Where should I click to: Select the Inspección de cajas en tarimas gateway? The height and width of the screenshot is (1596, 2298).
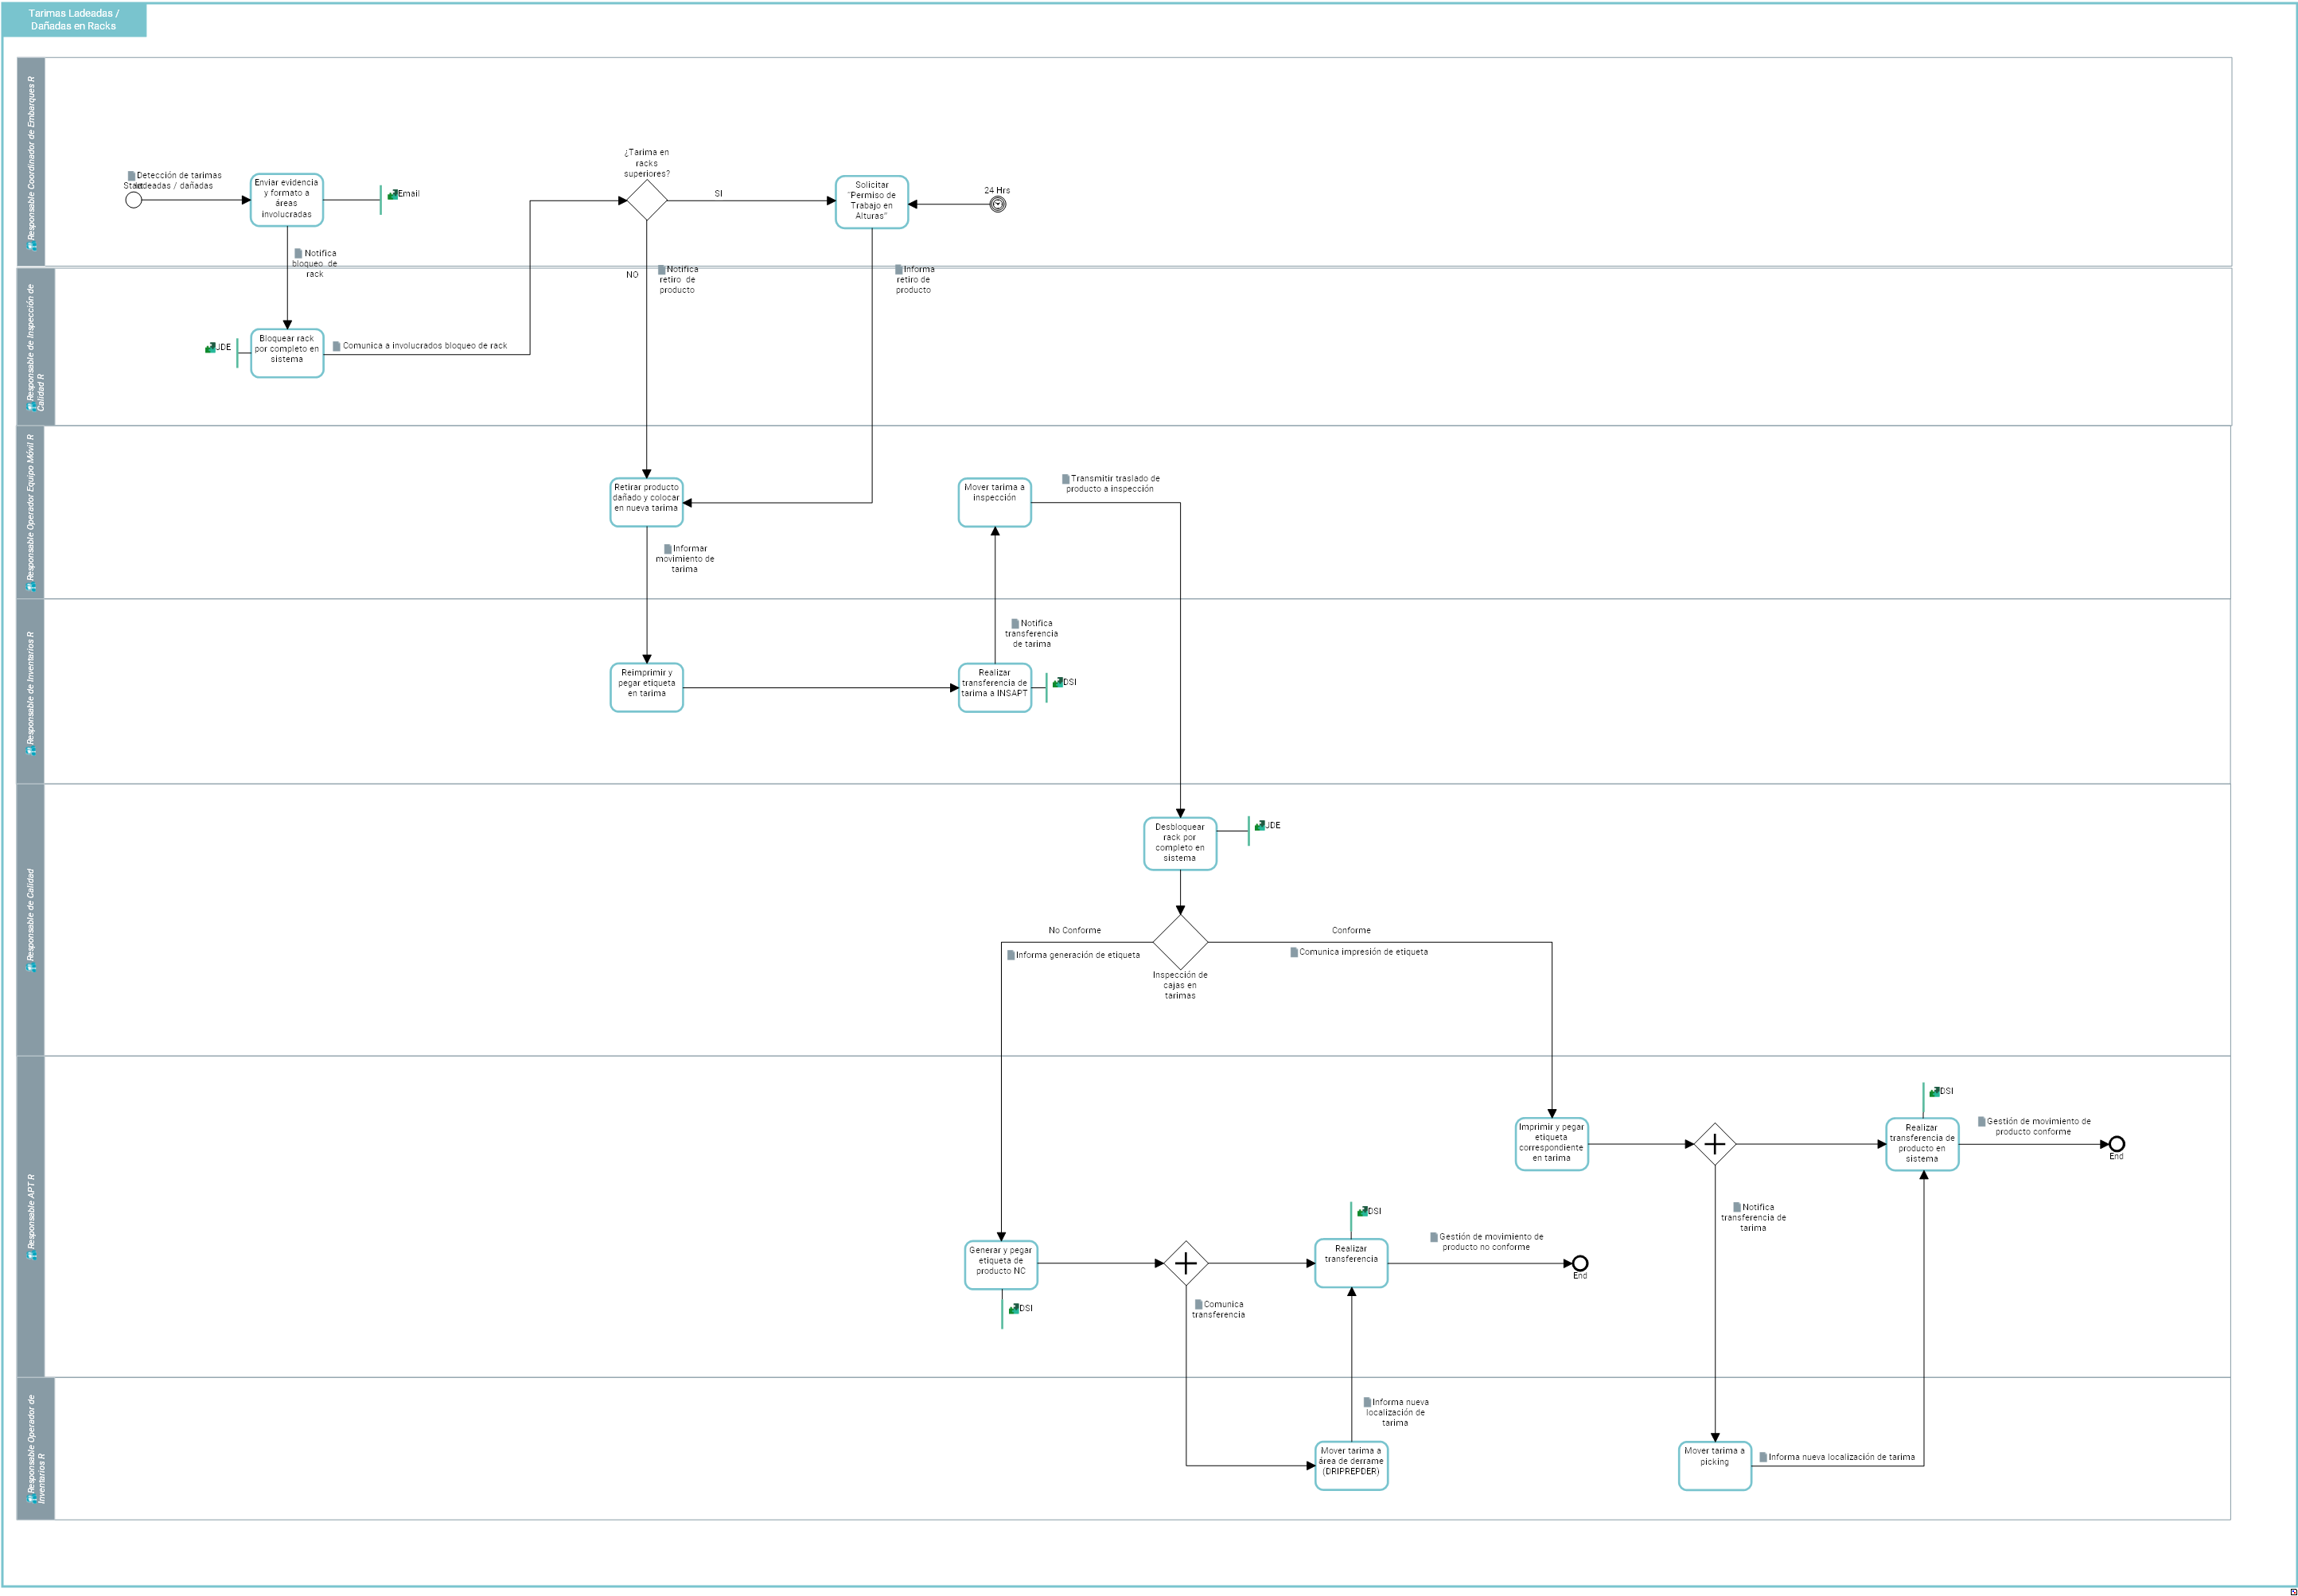pyautogui.click(x=1180, y=942)
